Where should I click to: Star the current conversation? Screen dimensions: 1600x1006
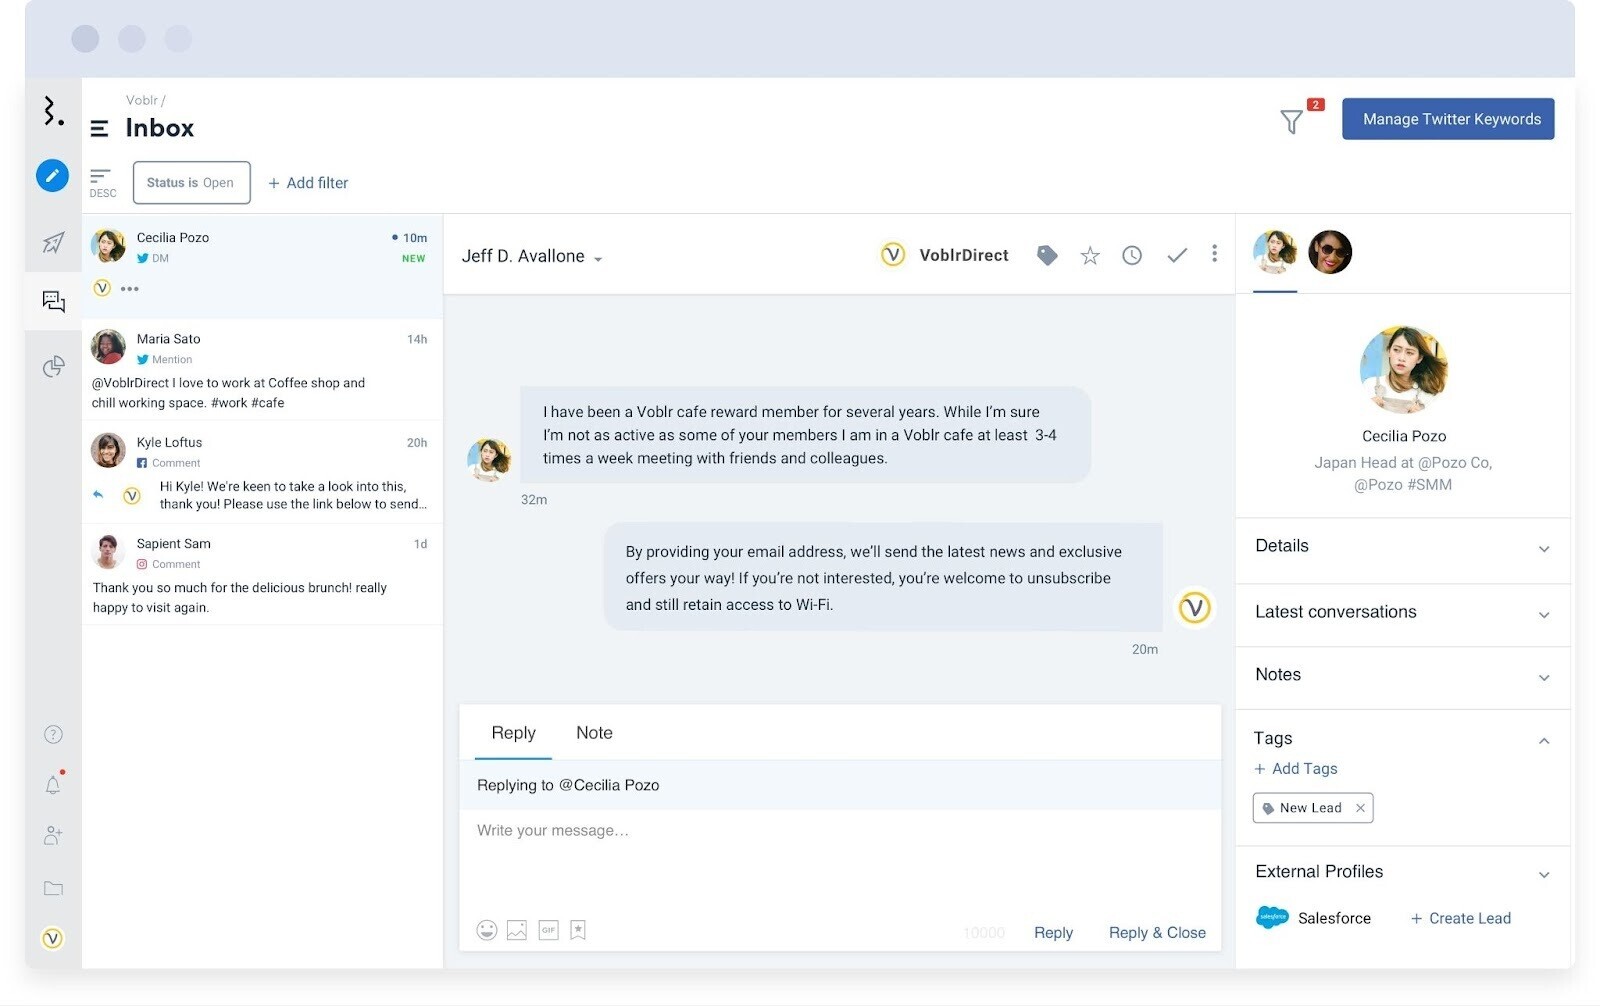(x=1090, y=256)
